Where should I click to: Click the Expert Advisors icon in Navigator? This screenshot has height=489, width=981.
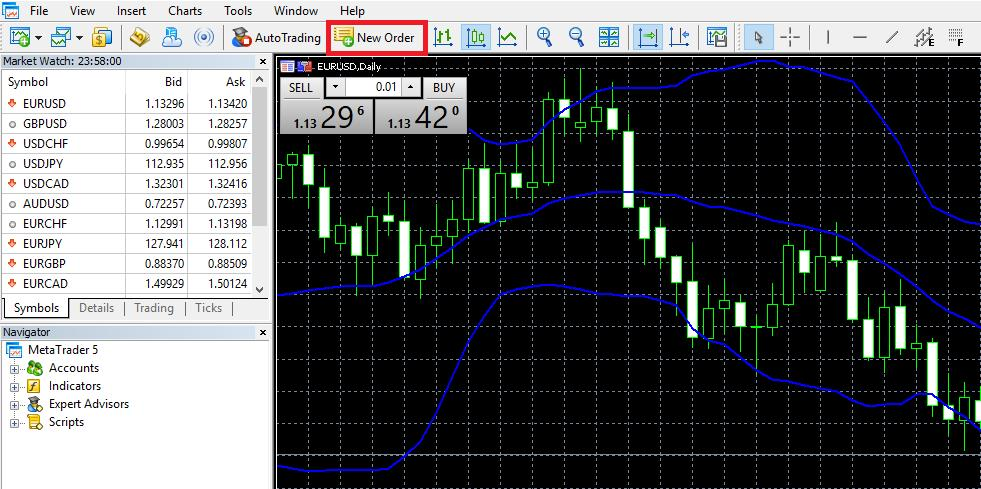pyautogui.click(x=35, y=404)
